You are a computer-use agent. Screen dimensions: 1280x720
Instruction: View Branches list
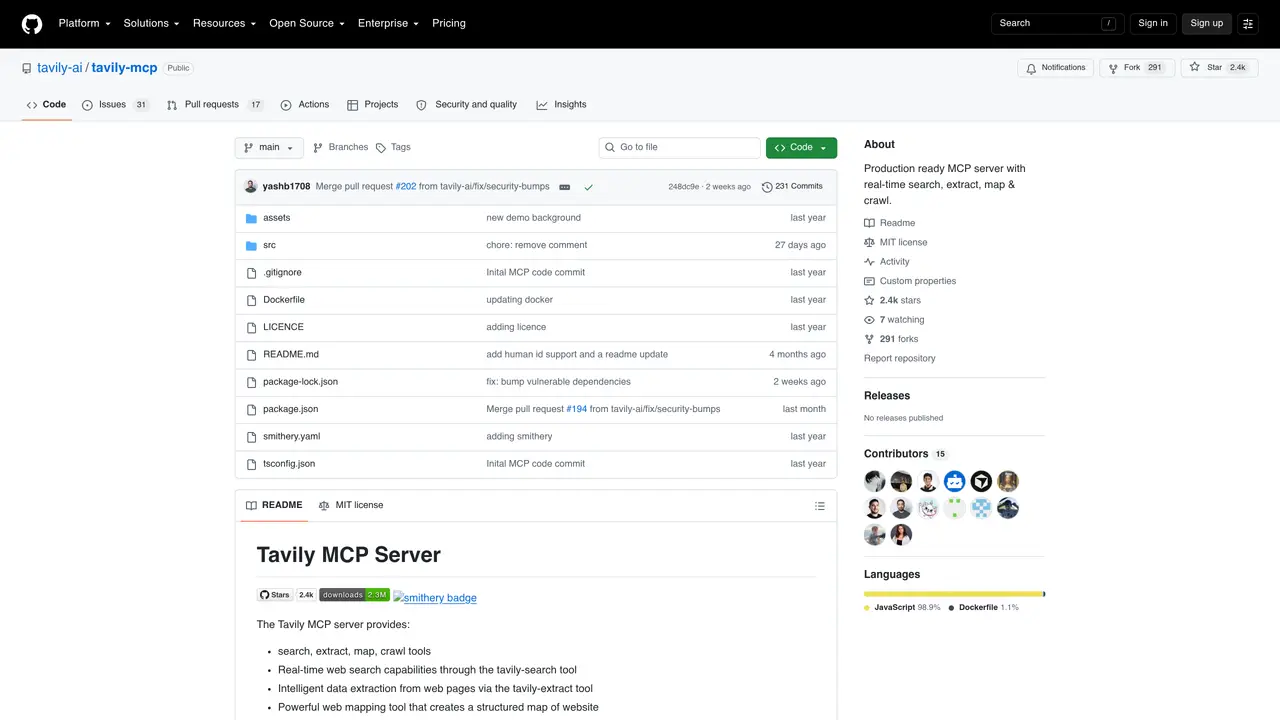click(340, 148)
